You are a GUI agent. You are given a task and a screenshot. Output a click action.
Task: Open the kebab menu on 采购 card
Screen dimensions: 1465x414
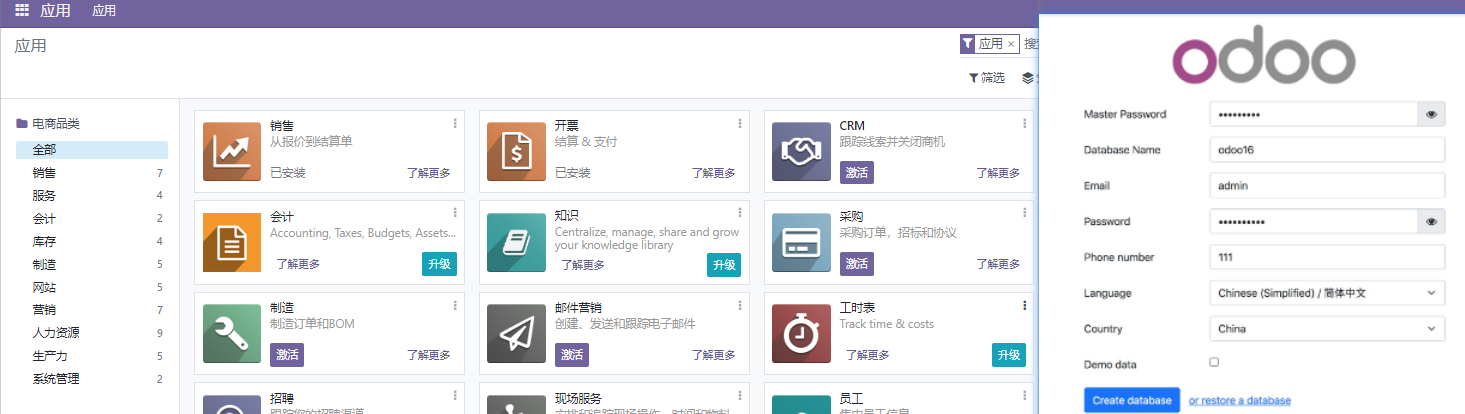1025,213
